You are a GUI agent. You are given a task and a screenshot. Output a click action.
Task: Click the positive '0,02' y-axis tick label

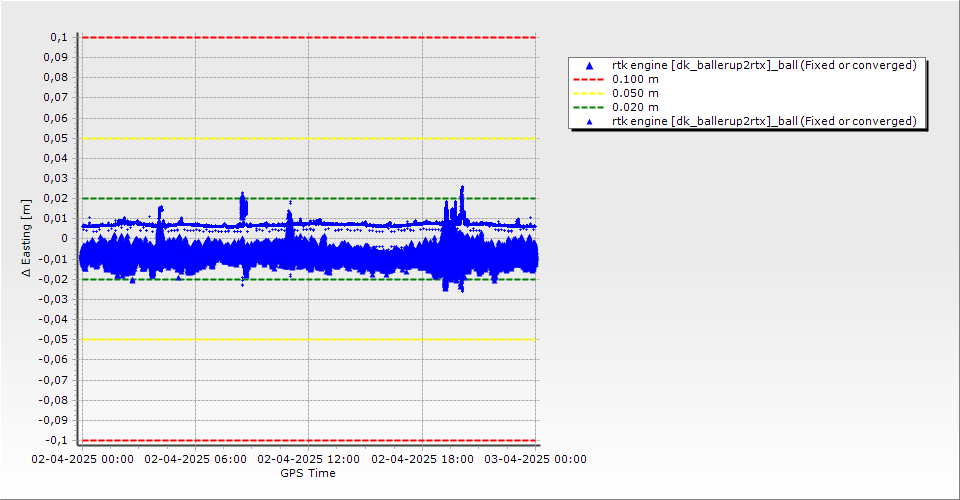[56, 198]
